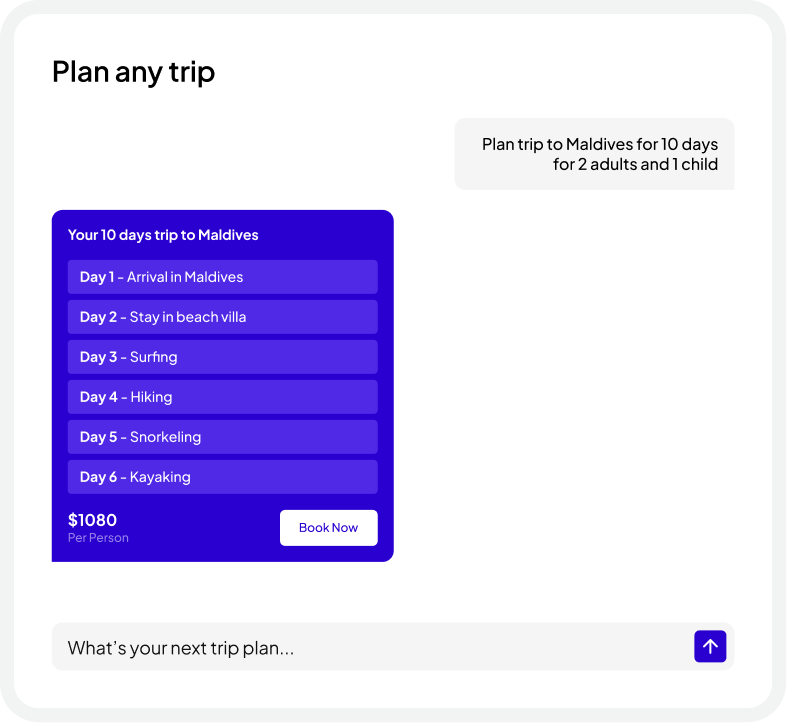Select Day 1 Arrival in Maldives item
787x723 pixels.
[222, 277]
